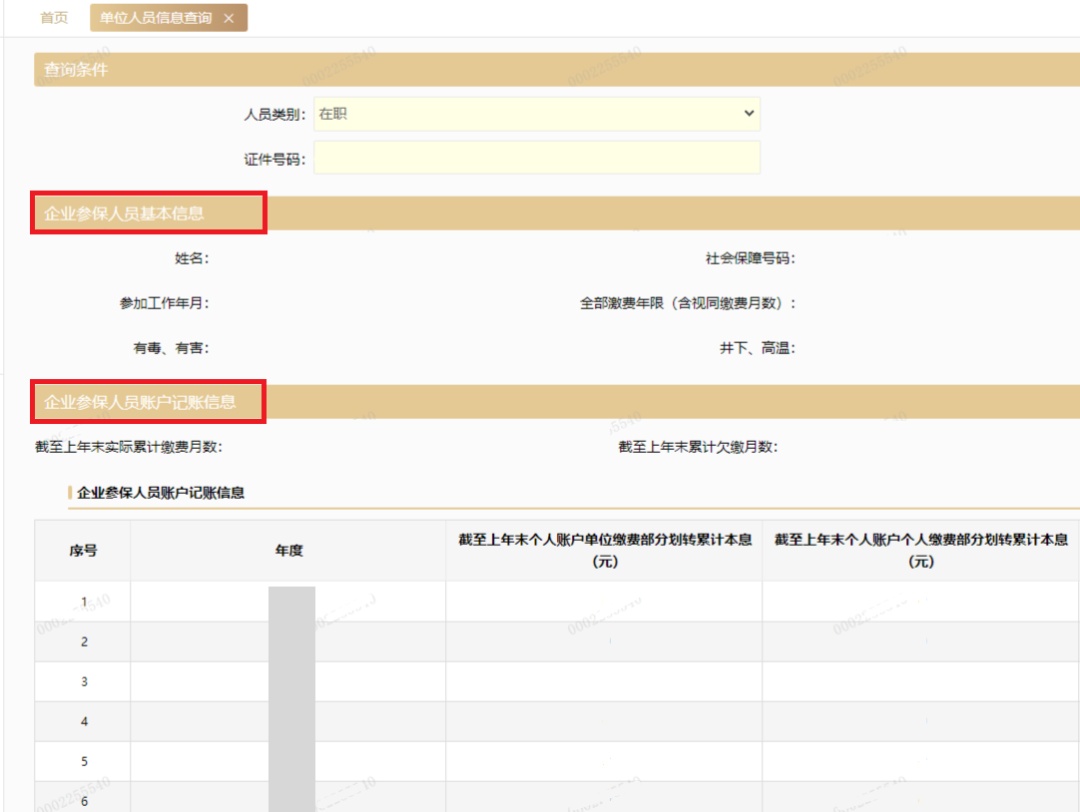Select table row number 3

557,682
